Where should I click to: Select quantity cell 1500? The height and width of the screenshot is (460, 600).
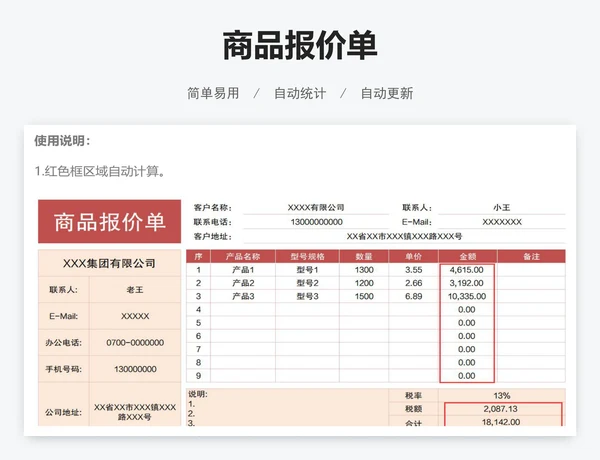364,296
